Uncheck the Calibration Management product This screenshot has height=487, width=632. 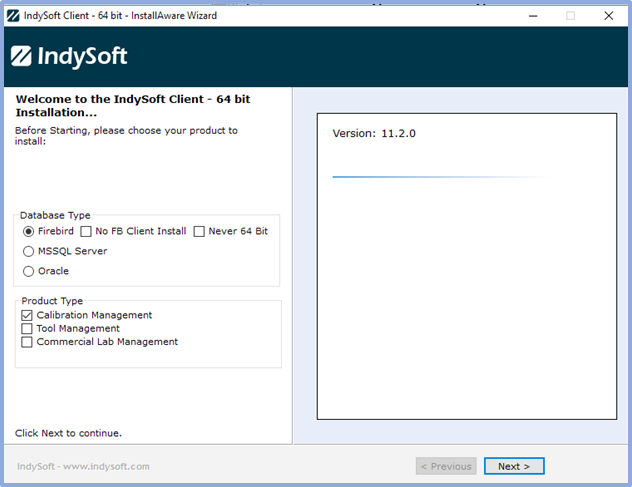tap(27, 315)
